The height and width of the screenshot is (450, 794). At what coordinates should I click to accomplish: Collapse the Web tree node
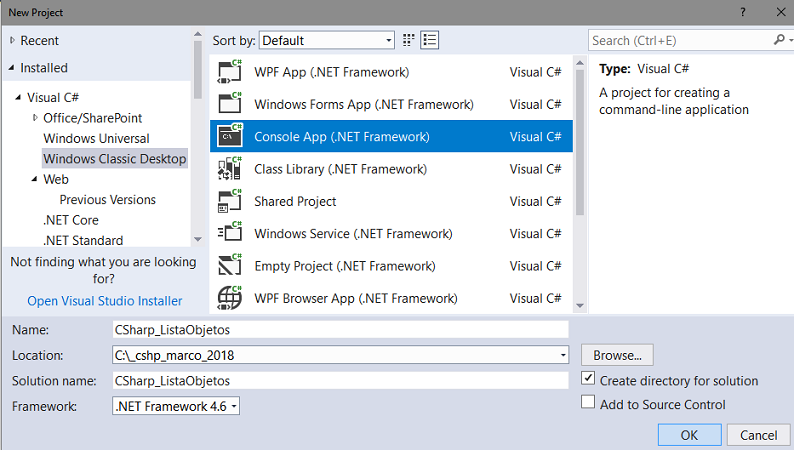(x=34, y=179)
